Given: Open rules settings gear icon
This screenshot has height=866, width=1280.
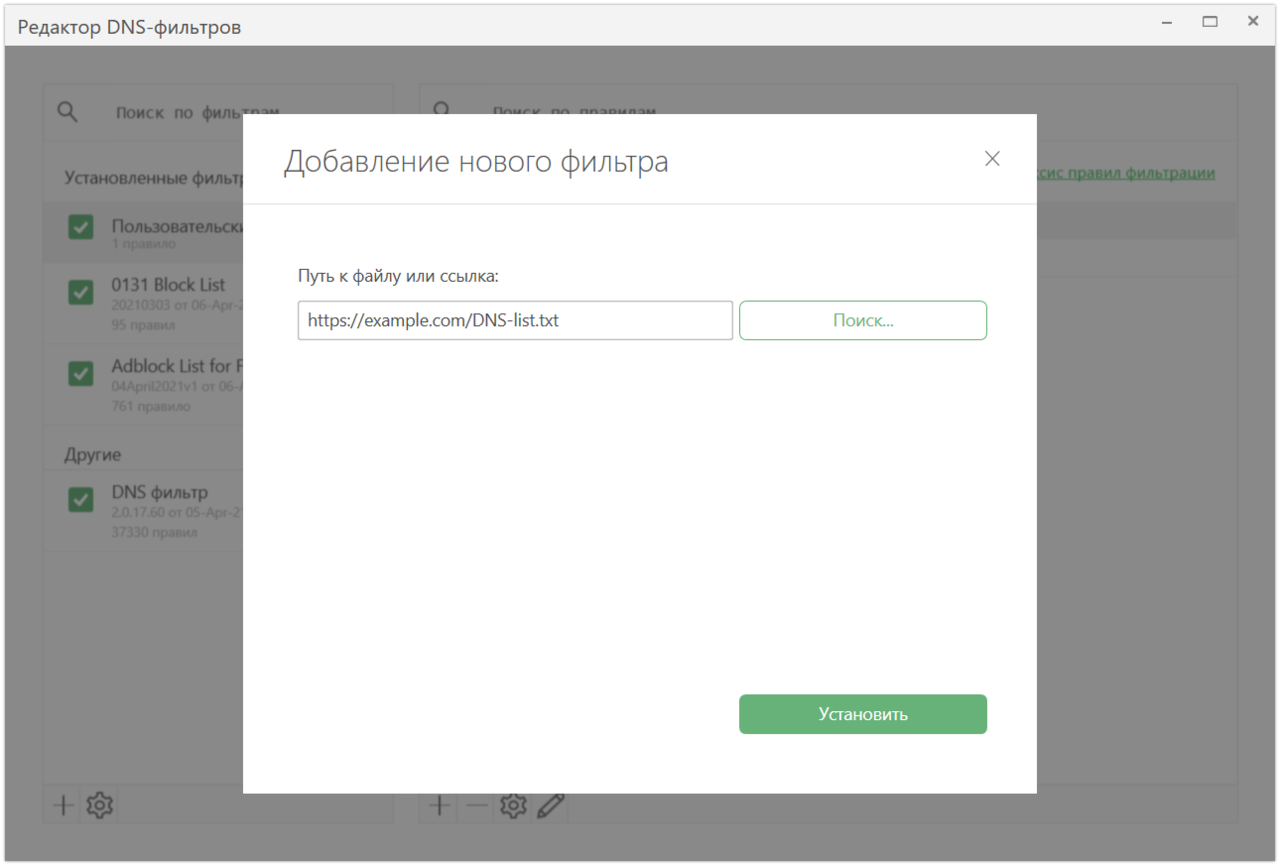Looking at the screenshot, I should (x=513, y=805).
